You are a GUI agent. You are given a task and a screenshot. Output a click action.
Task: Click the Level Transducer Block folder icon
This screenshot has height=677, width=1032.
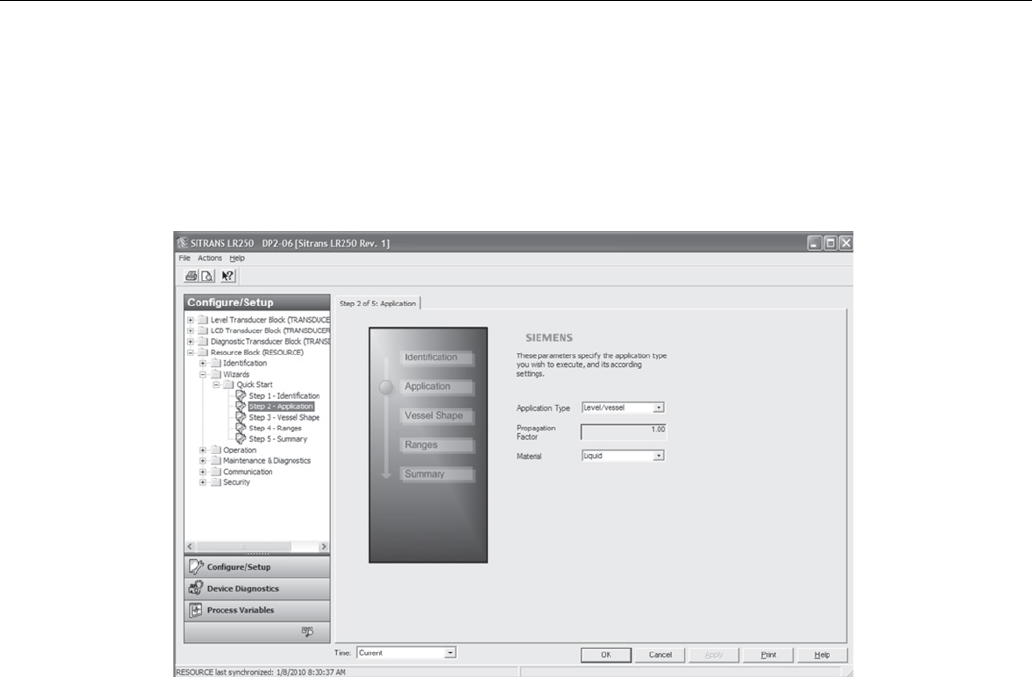203,320
